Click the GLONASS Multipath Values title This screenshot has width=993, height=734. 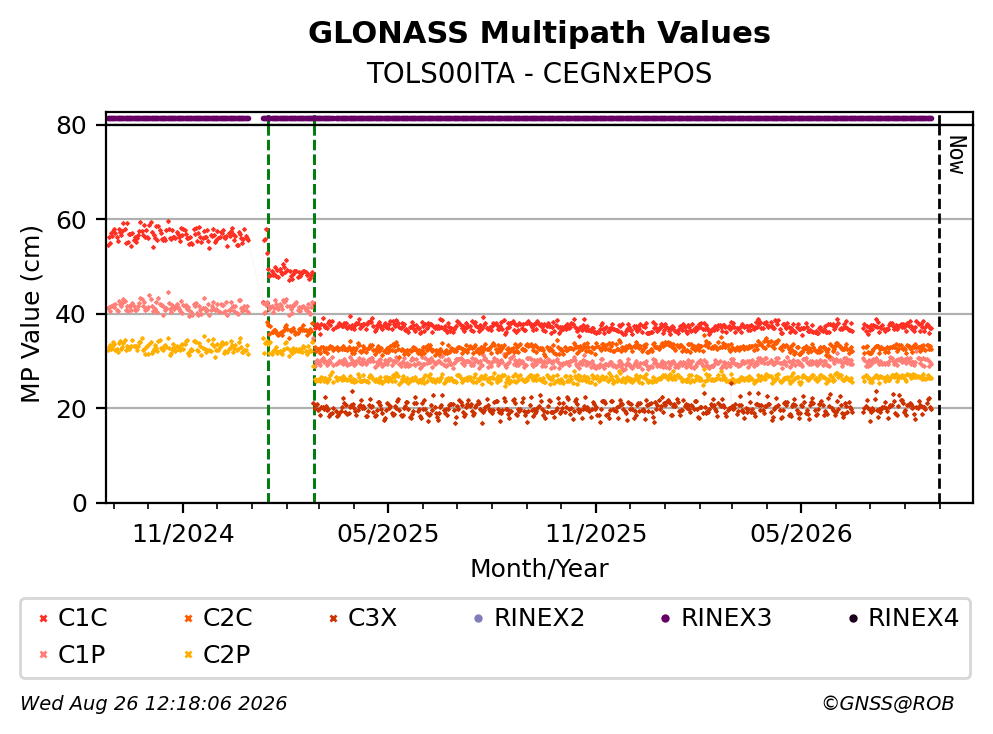pyautogui.click(x=539, y=32)
